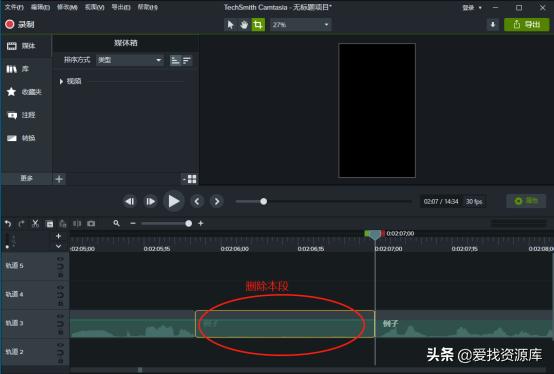Image resolution: width=554 pixels, height=374 pixels.
Task: Toggle visibility eye on Track 2 (轨道 2)
Action: pyautogui.click(x=60, y=346)
